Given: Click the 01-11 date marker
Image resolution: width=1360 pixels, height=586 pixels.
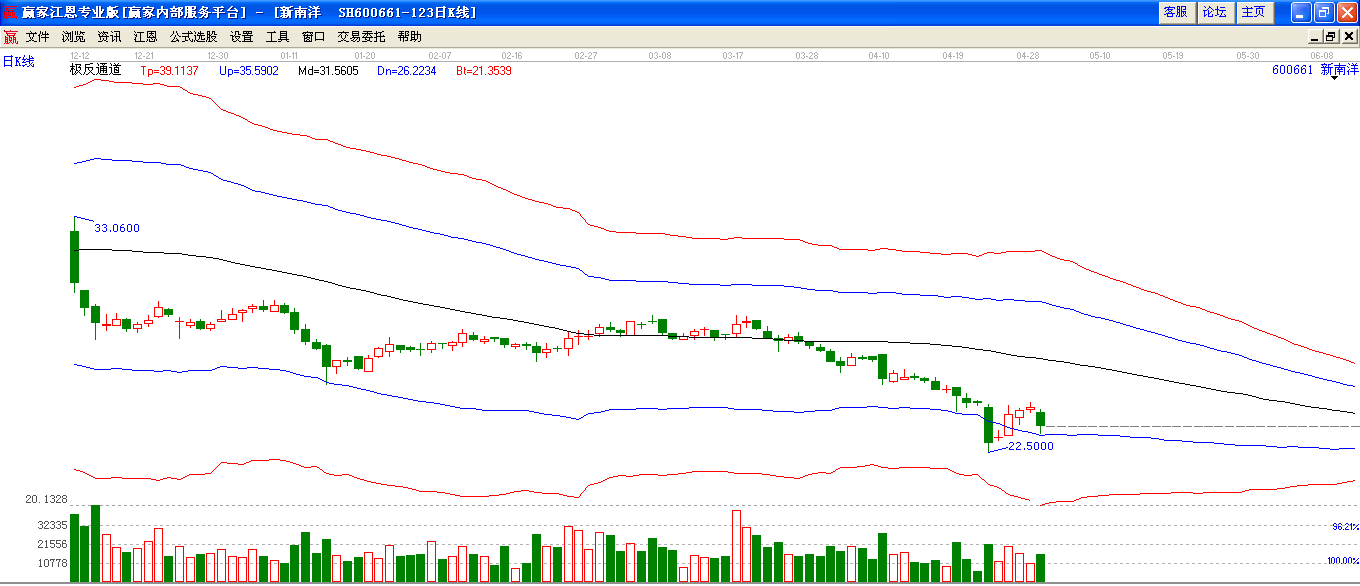Looking at the screenshot, I should [x=290, y=55].
